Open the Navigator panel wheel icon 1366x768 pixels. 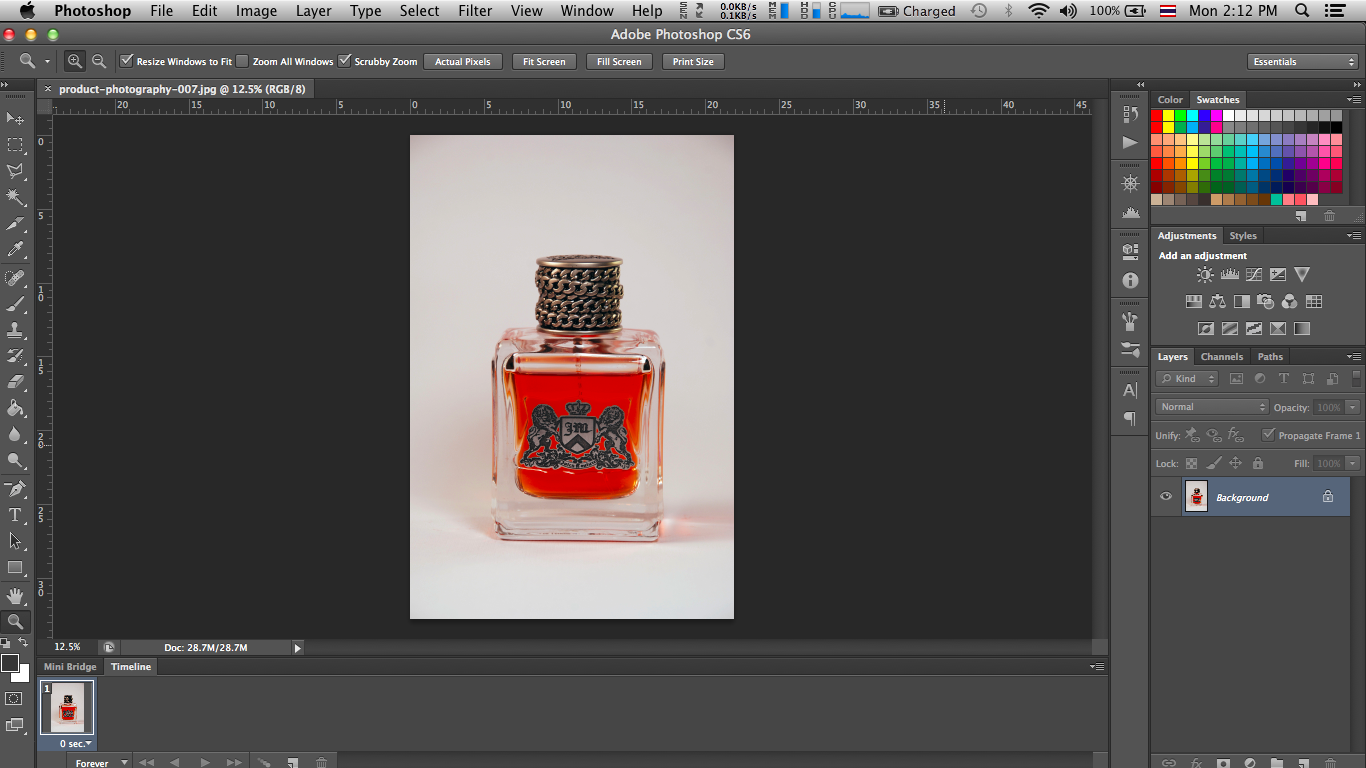tap(1131, 184)
